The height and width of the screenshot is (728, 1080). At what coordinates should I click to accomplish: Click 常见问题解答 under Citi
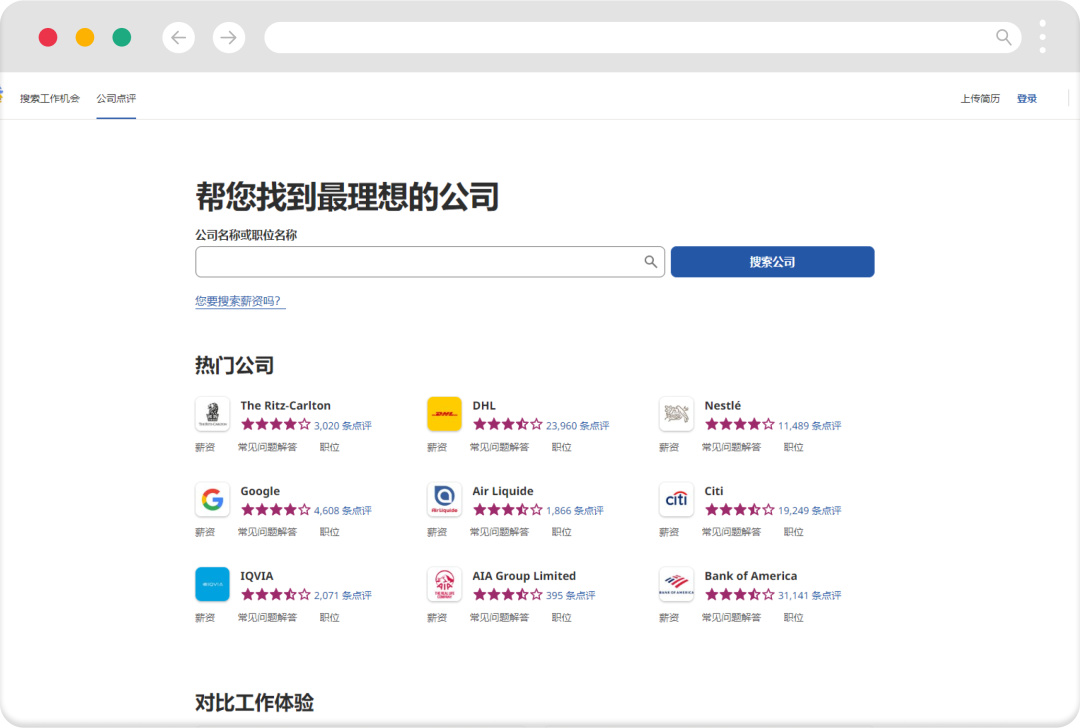731,532
